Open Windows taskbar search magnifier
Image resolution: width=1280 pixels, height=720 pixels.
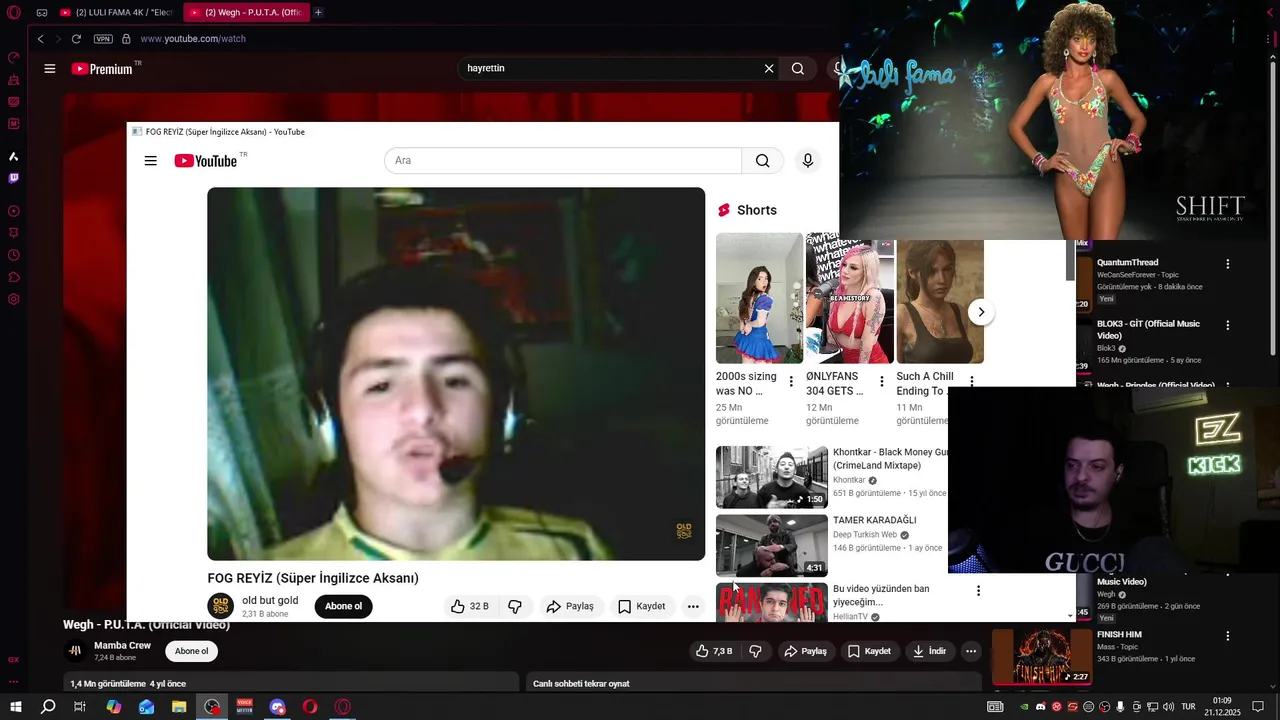48,707
